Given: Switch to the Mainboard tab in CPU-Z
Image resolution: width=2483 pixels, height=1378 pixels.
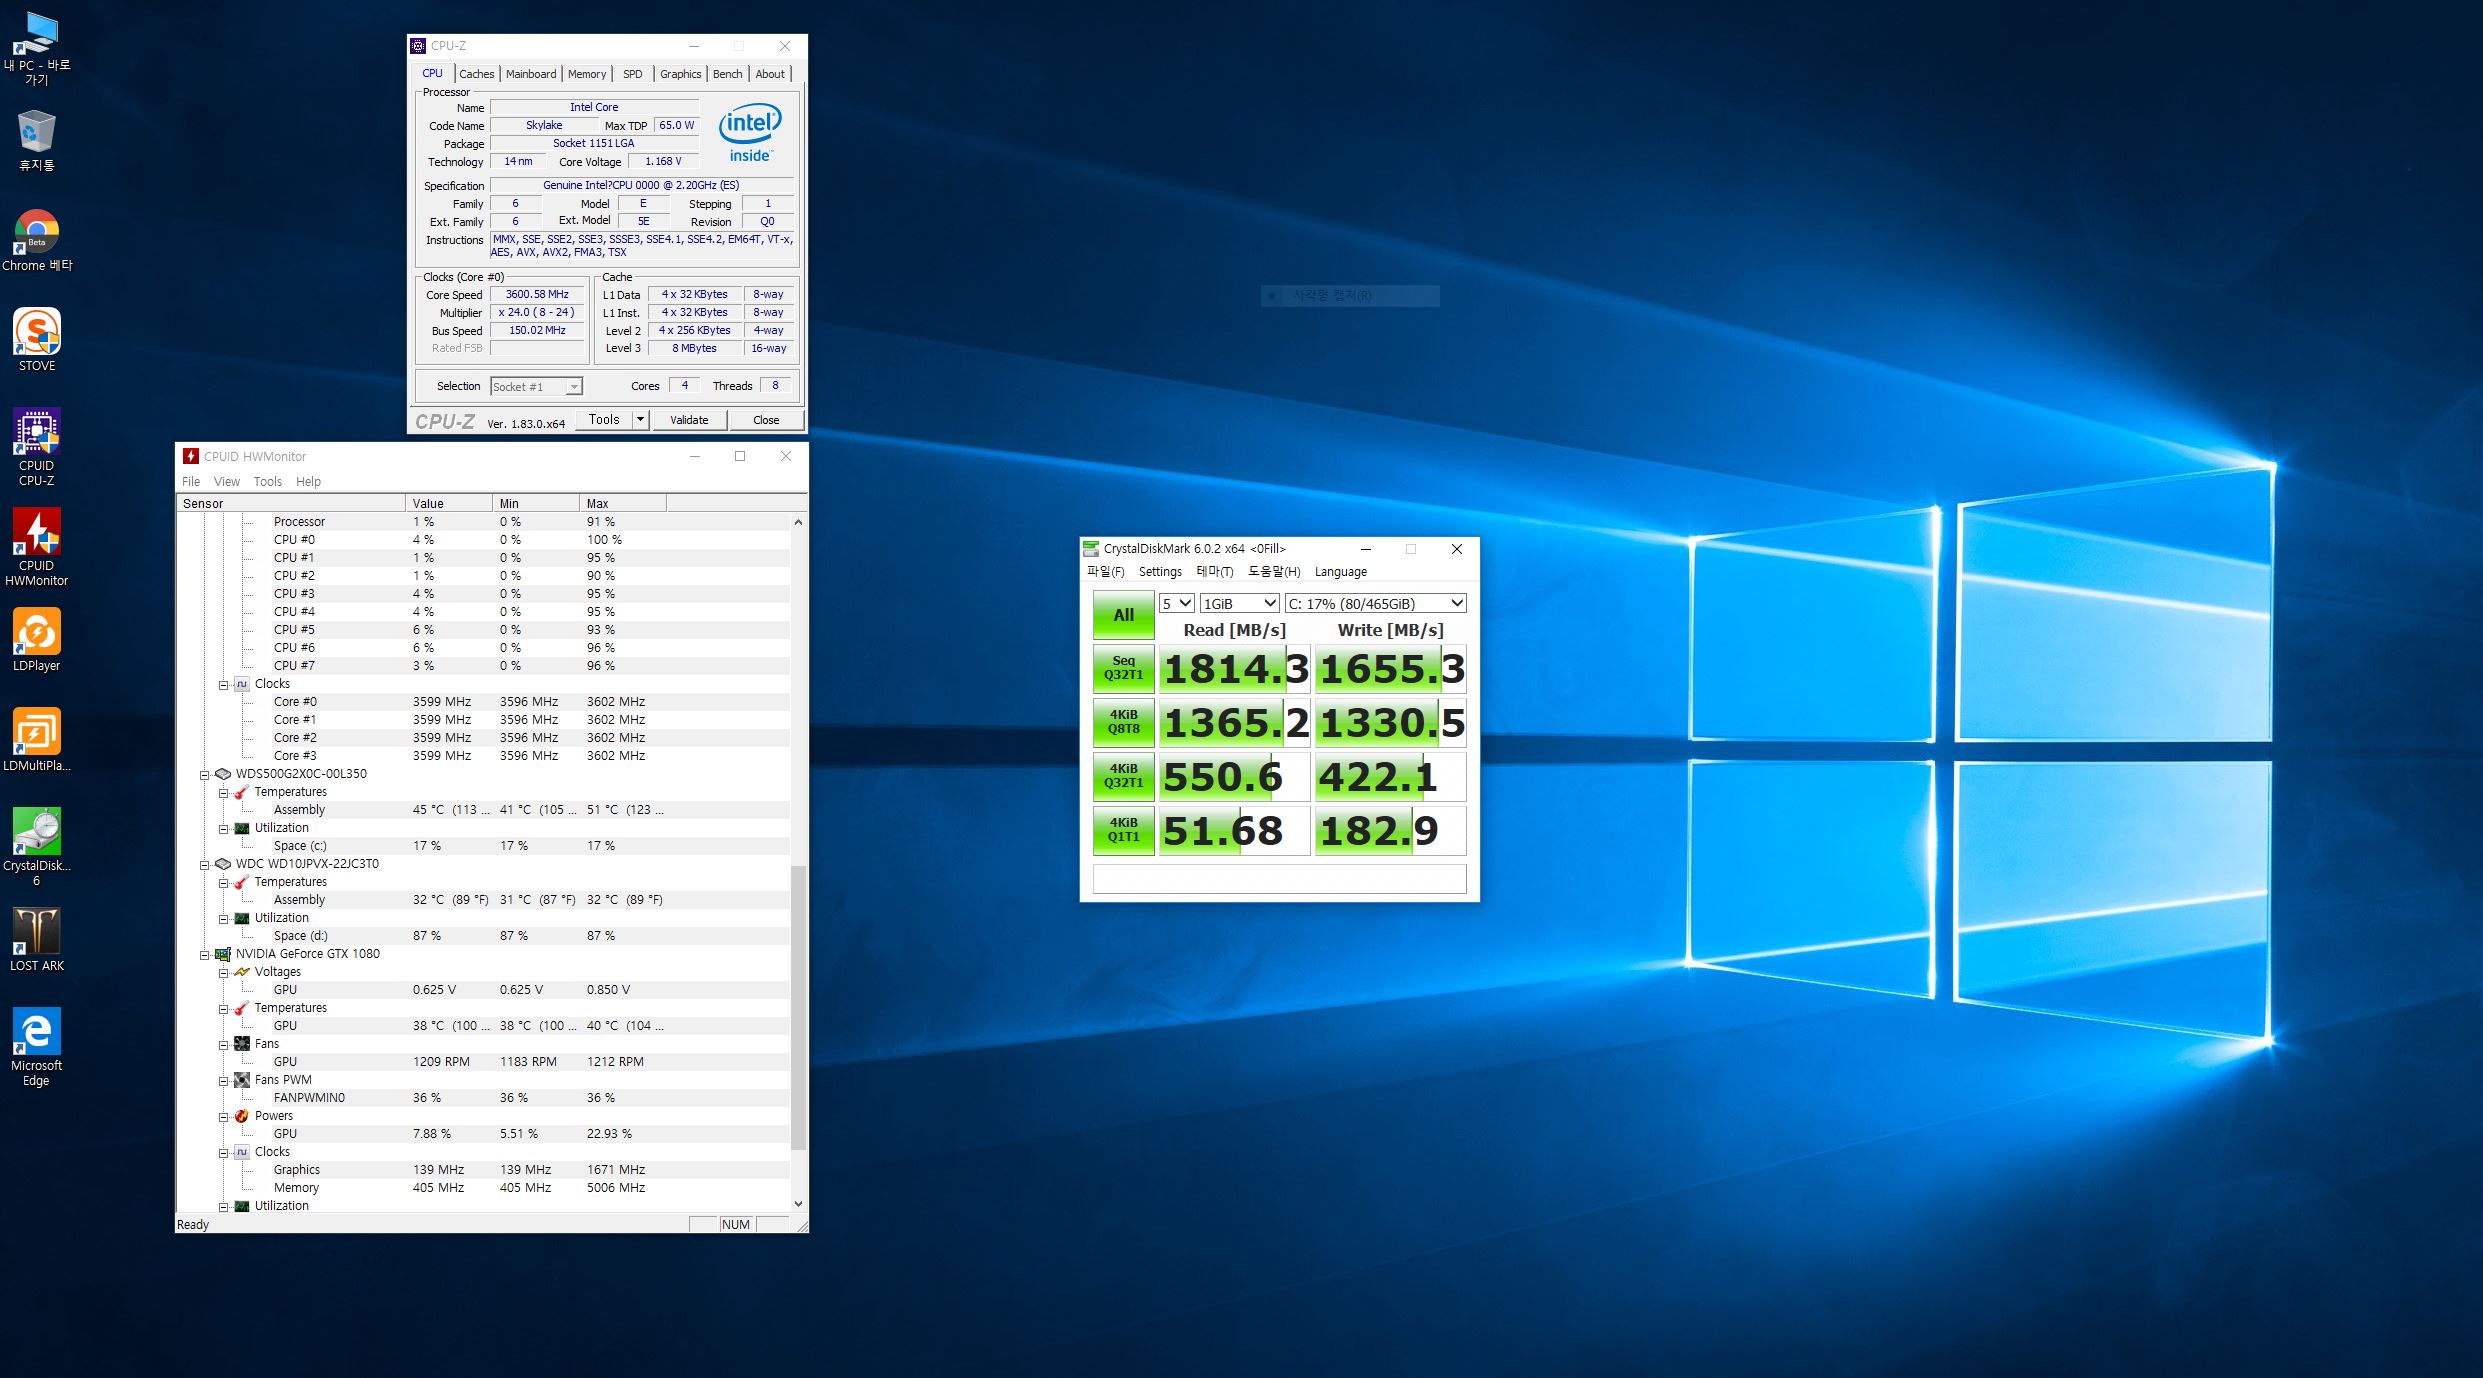Looking at the screenshot, I should coord(530,74).
